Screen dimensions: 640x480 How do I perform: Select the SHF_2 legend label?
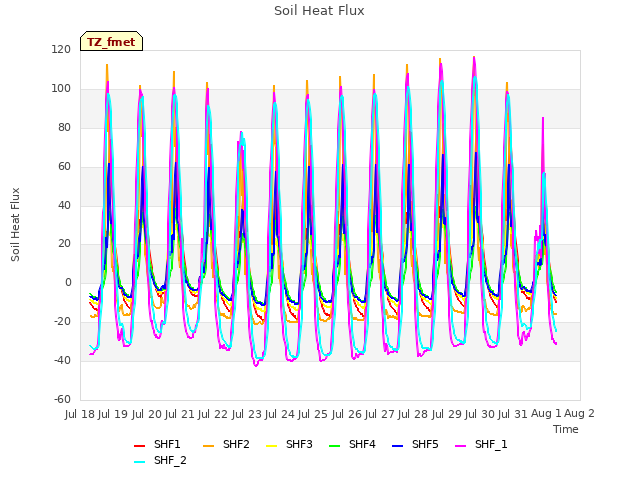point(170,460)
